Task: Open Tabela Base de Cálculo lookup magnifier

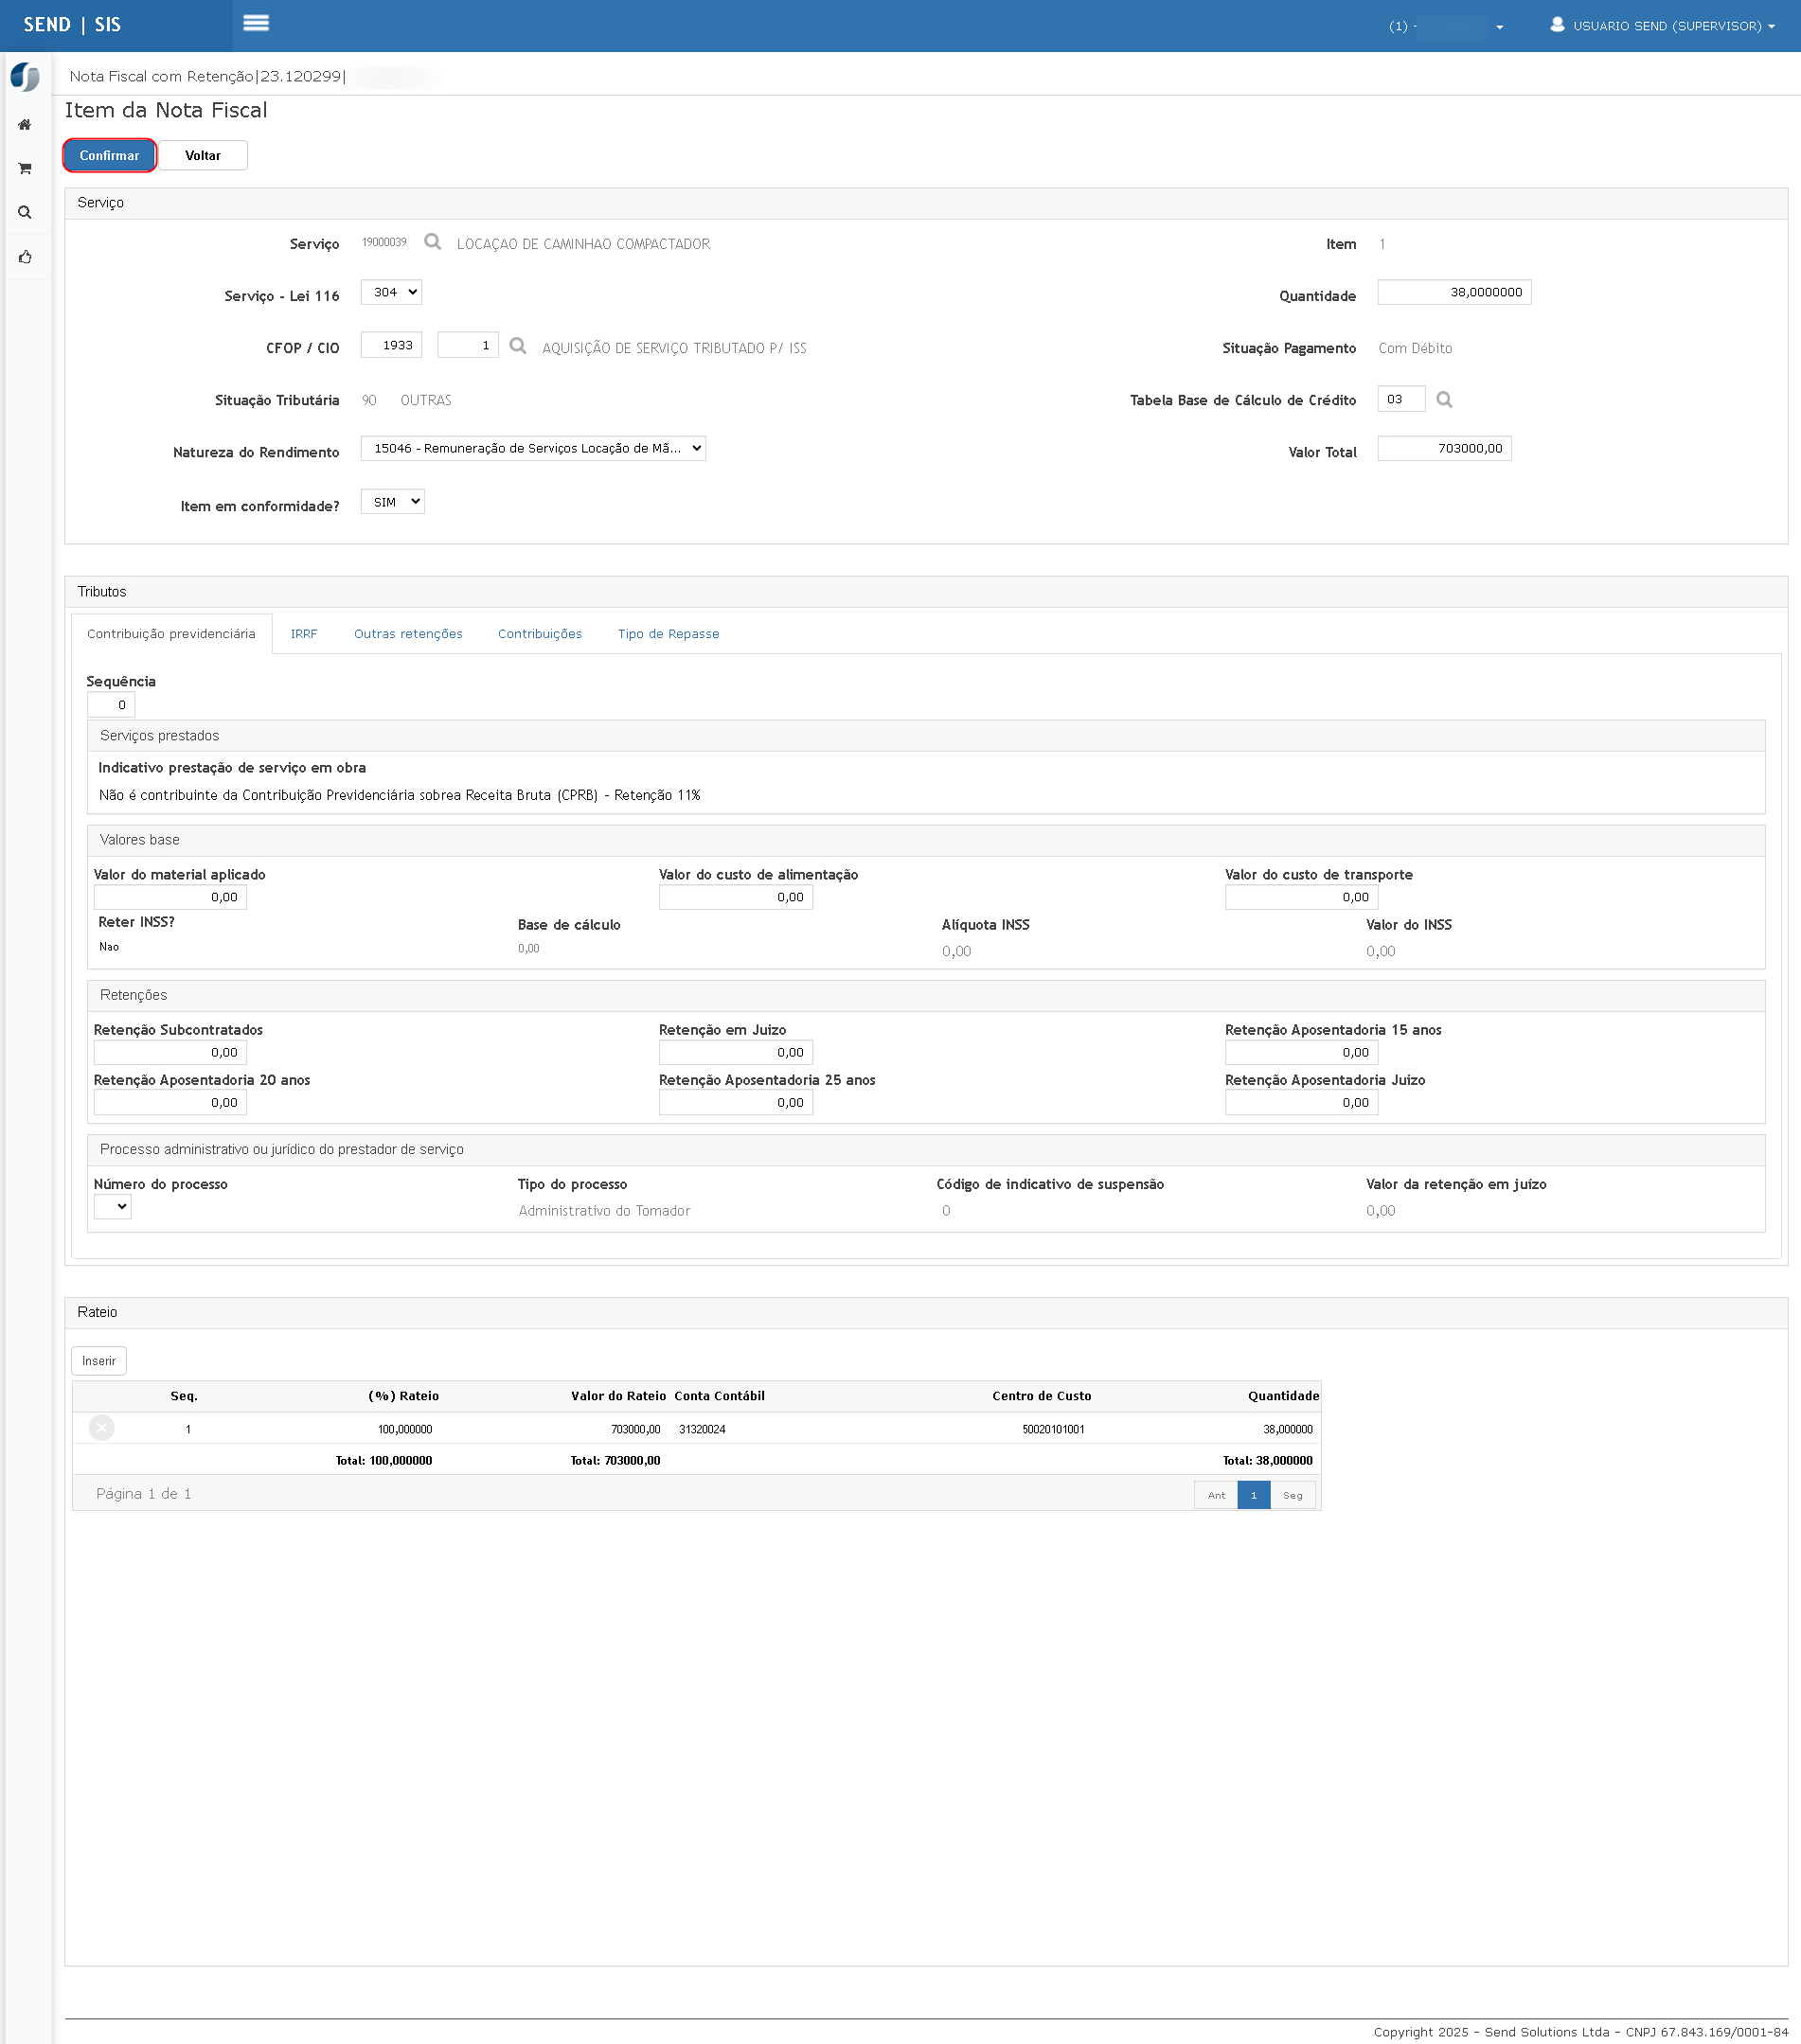Action: click(1443, 400)
